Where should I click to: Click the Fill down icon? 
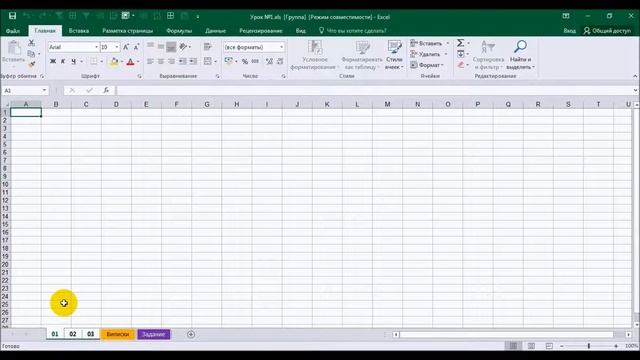(x=461, y=54)
